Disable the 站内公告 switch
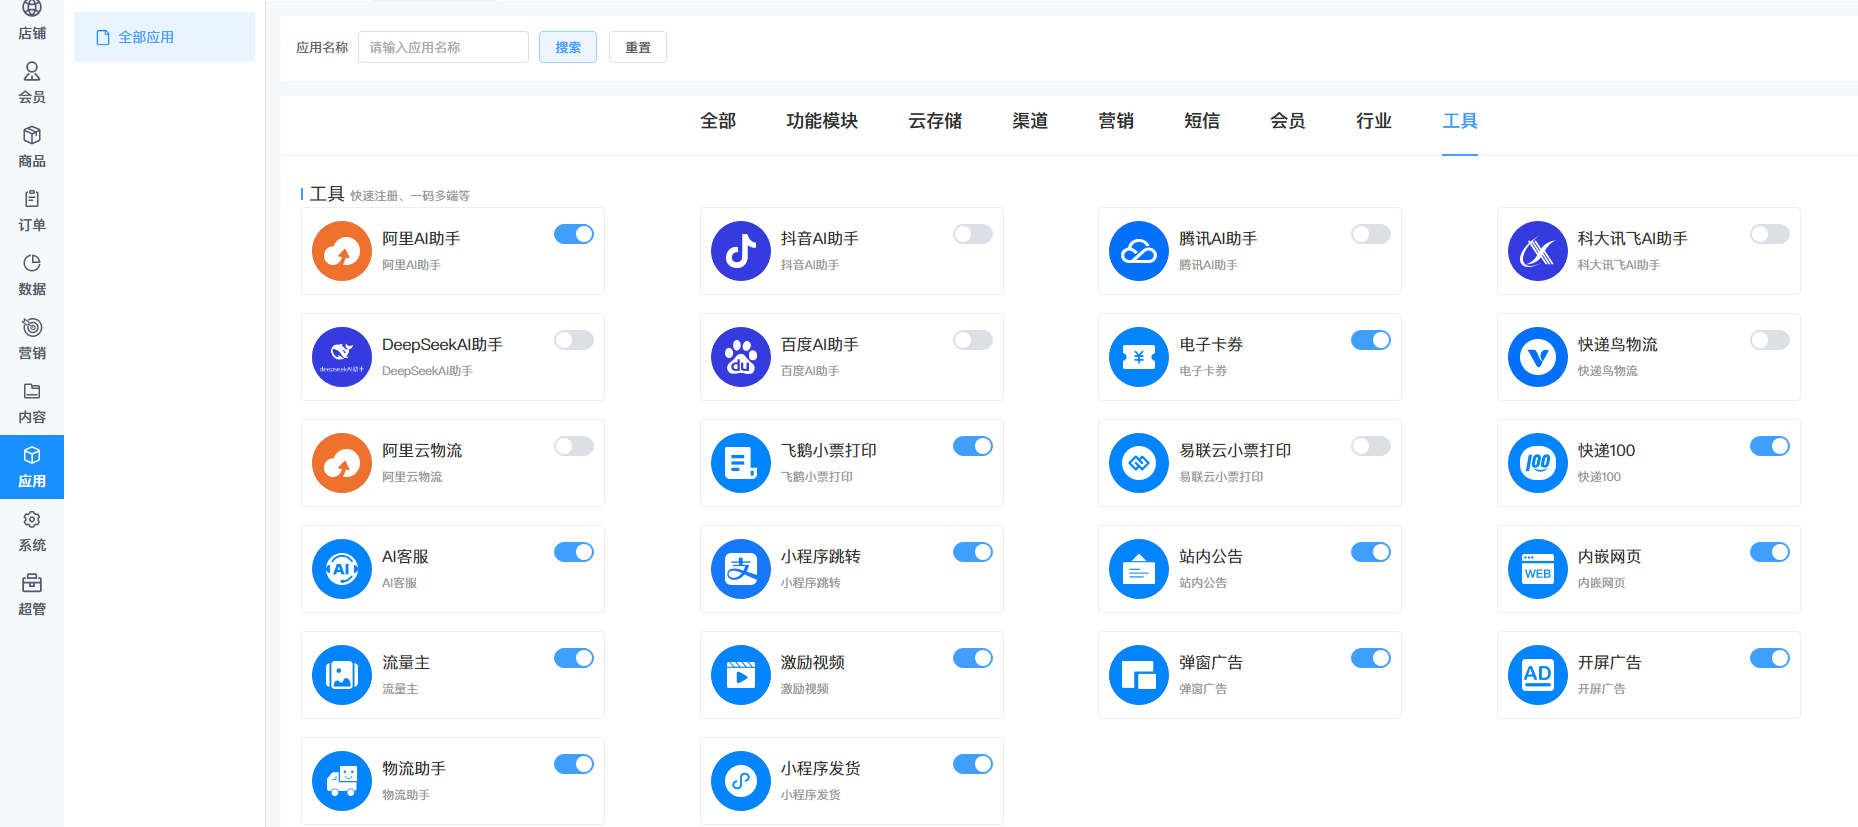 click(x=1371, y=552)
